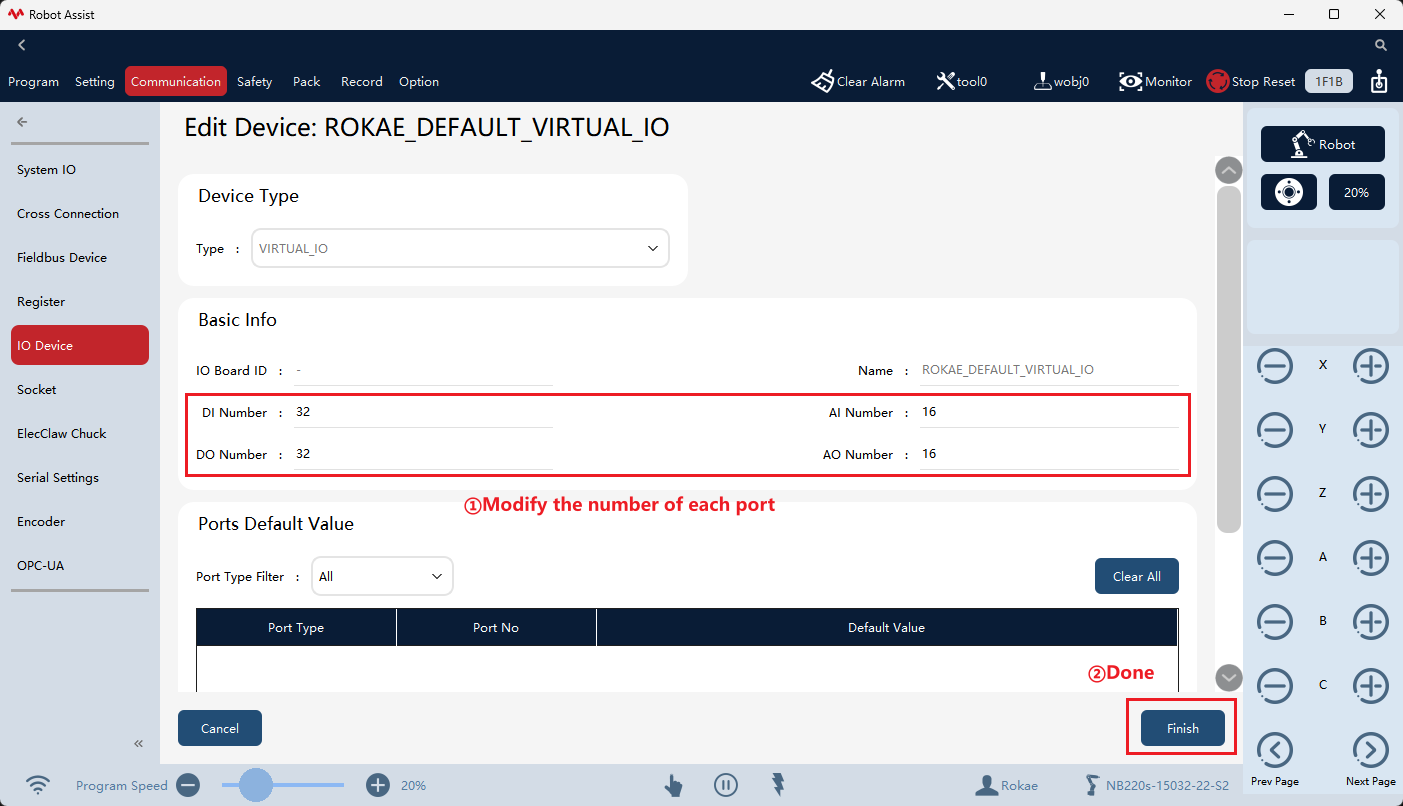The image size is (1403, 806).
Task: Click the AO Number input field
Action: tap(1049, 454)
